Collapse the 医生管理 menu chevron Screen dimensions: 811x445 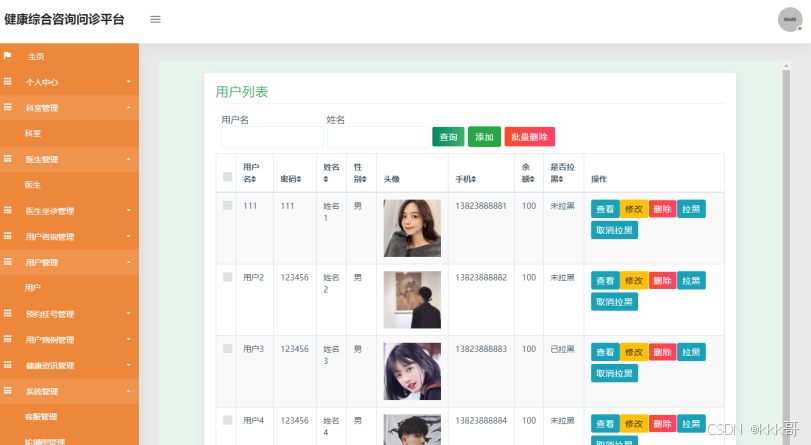click(129, 159)
